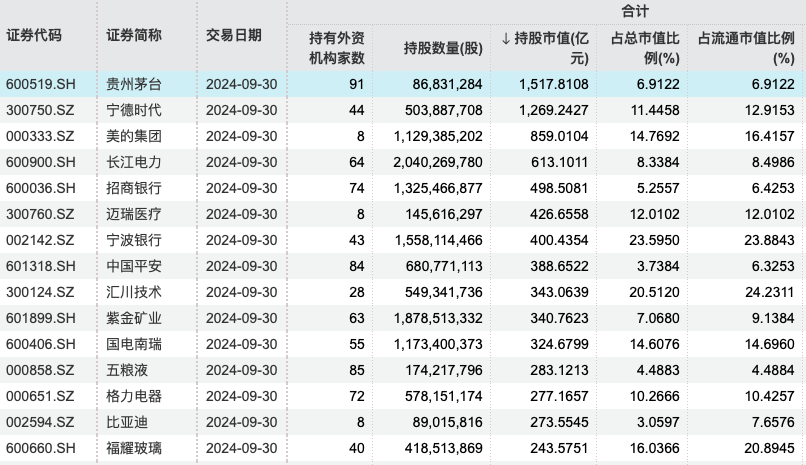The image size is (806, 465).
Task: Click the 五粮液 name cell
Action: coord(127,370)
